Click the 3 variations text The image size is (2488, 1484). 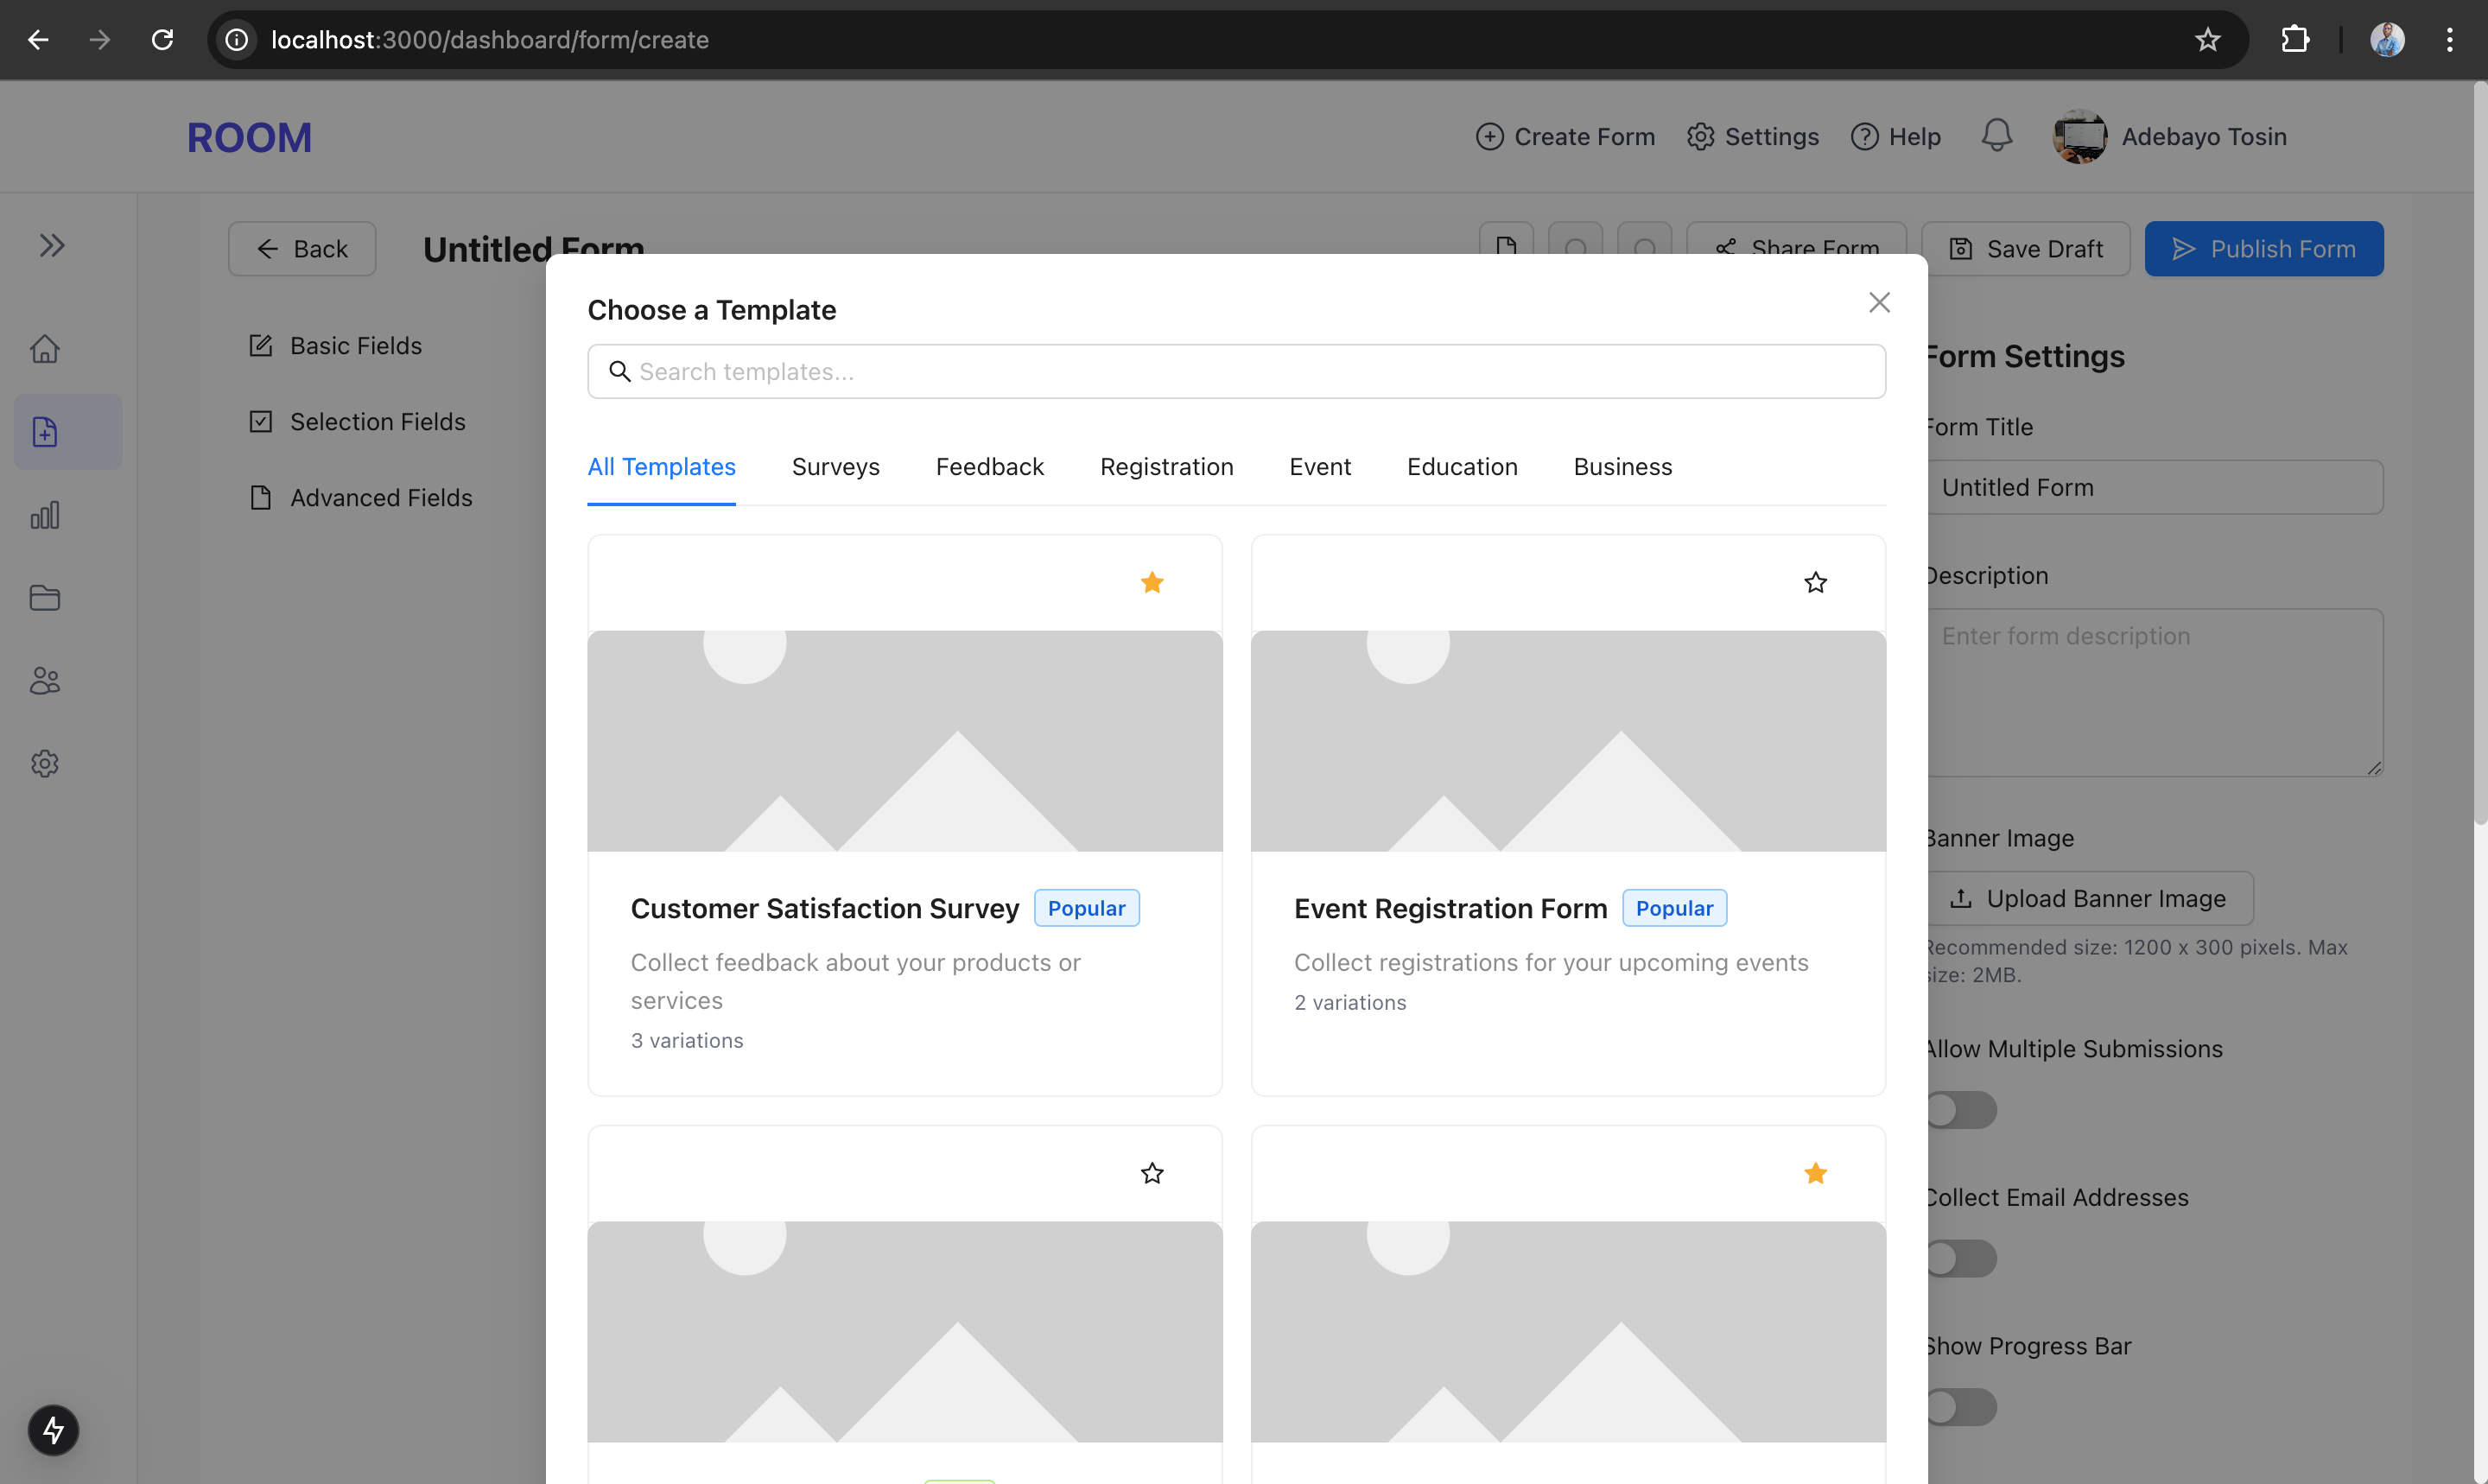(687, 1041)
